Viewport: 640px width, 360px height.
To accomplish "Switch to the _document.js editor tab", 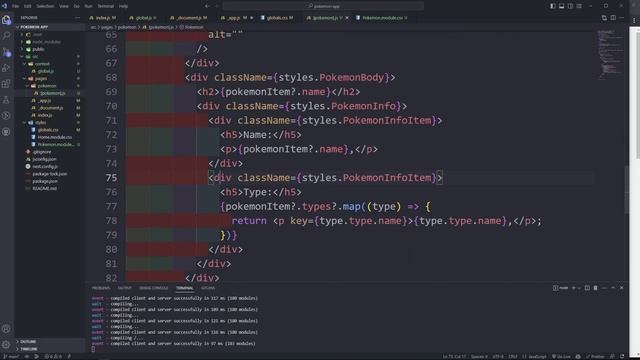I will coord(189,18).
